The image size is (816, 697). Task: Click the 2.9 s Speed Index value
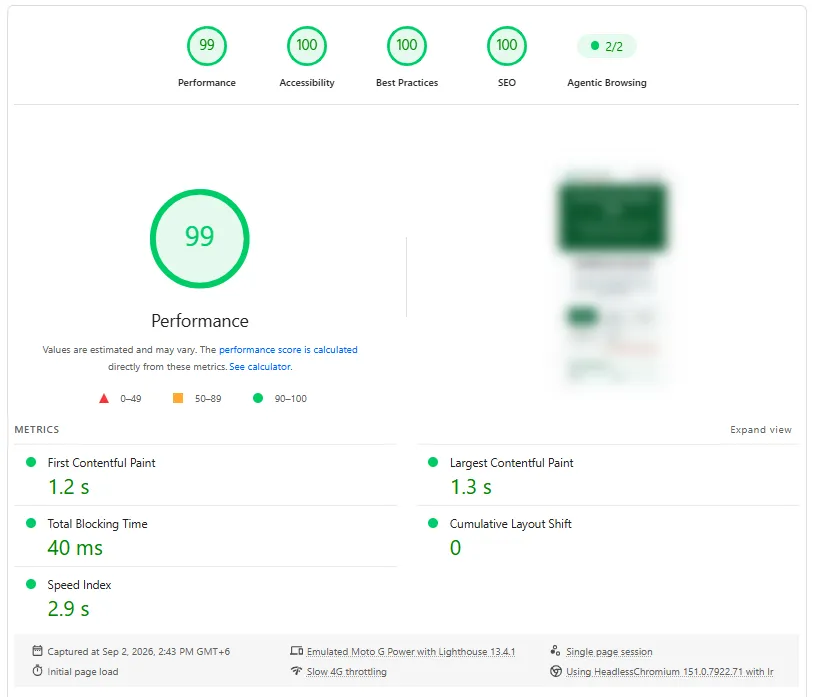(69, 609)
